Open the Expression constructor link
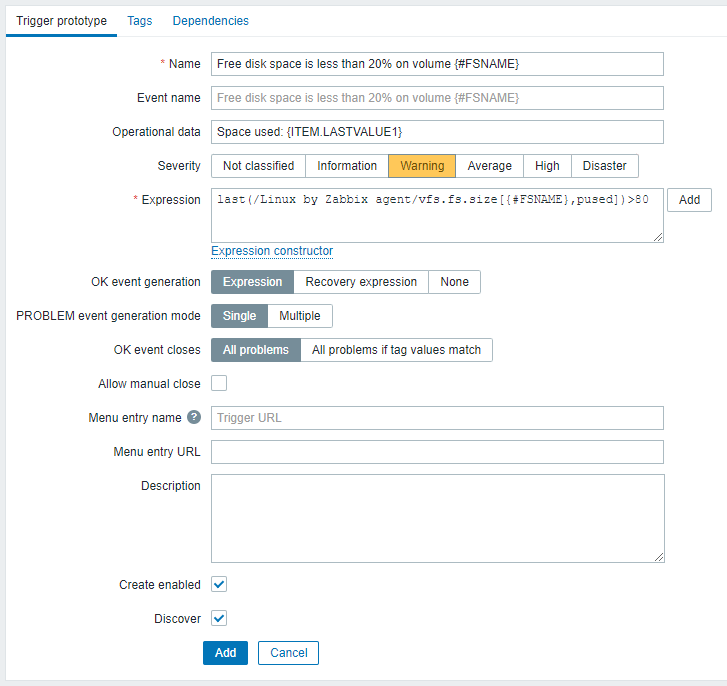This screenshot has width=727, height=686. pos(272,251)
